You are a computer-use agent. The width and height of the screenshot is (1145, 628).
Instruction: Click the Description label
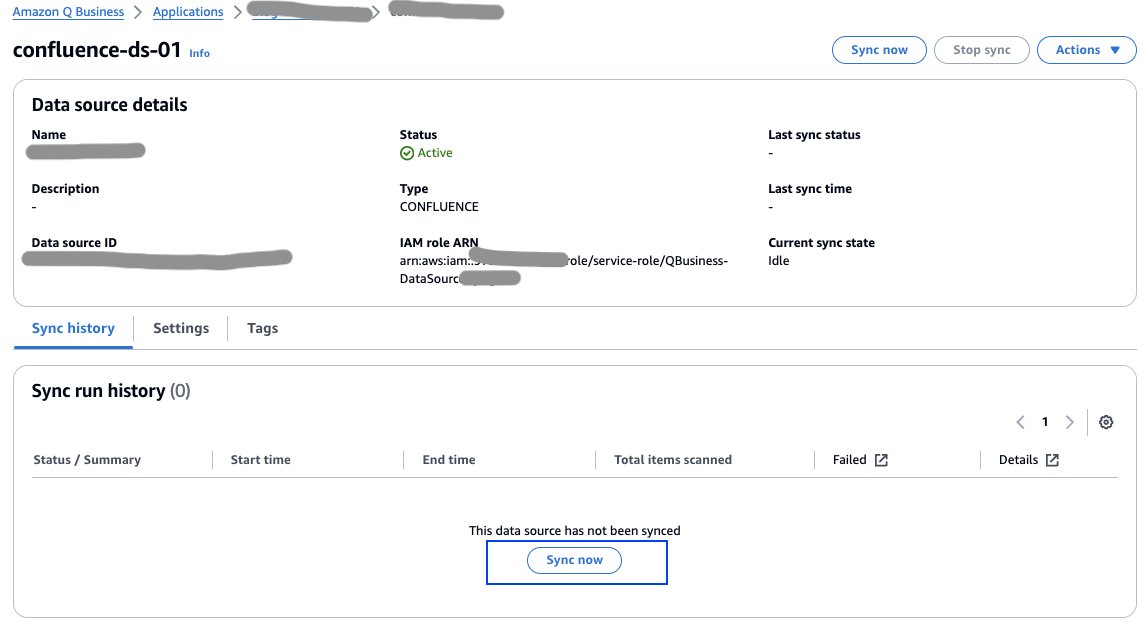click(65, 189)
